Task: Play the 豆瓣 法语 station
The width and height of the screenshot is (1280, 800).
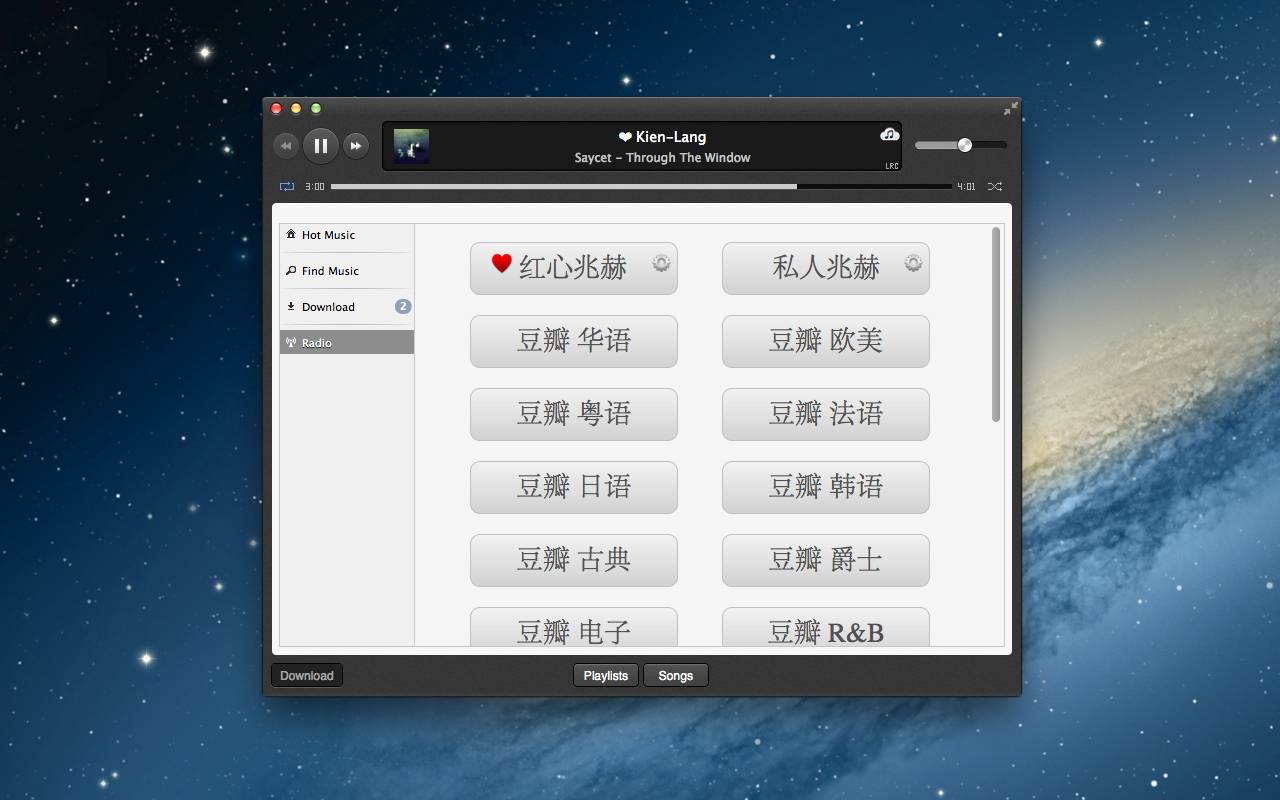Action: point(826,414)
